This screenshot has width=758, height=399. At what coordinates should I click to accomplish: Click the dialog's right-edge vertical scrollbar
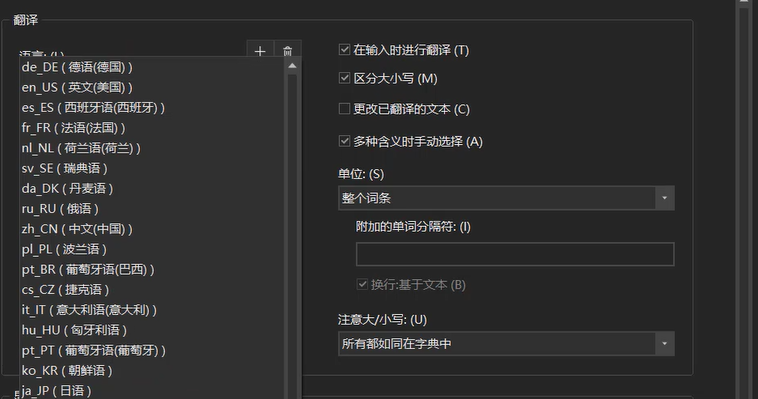(744, 199)
